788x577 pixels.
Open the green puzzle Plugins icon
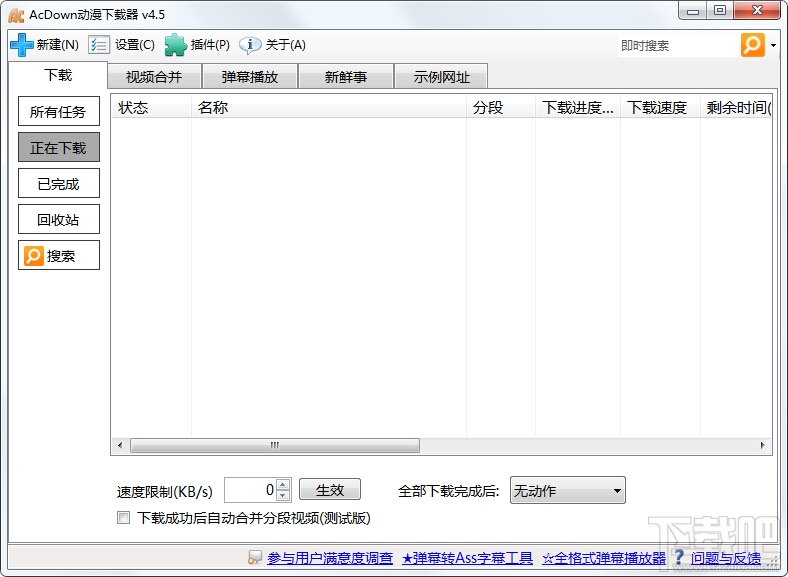tap(175, 45)
